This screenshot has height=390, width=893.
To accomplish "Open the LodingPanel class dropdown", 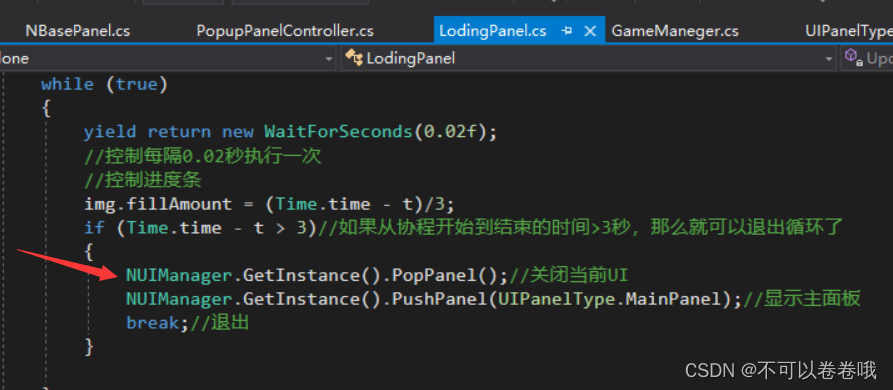I will [x=588, y=58].
